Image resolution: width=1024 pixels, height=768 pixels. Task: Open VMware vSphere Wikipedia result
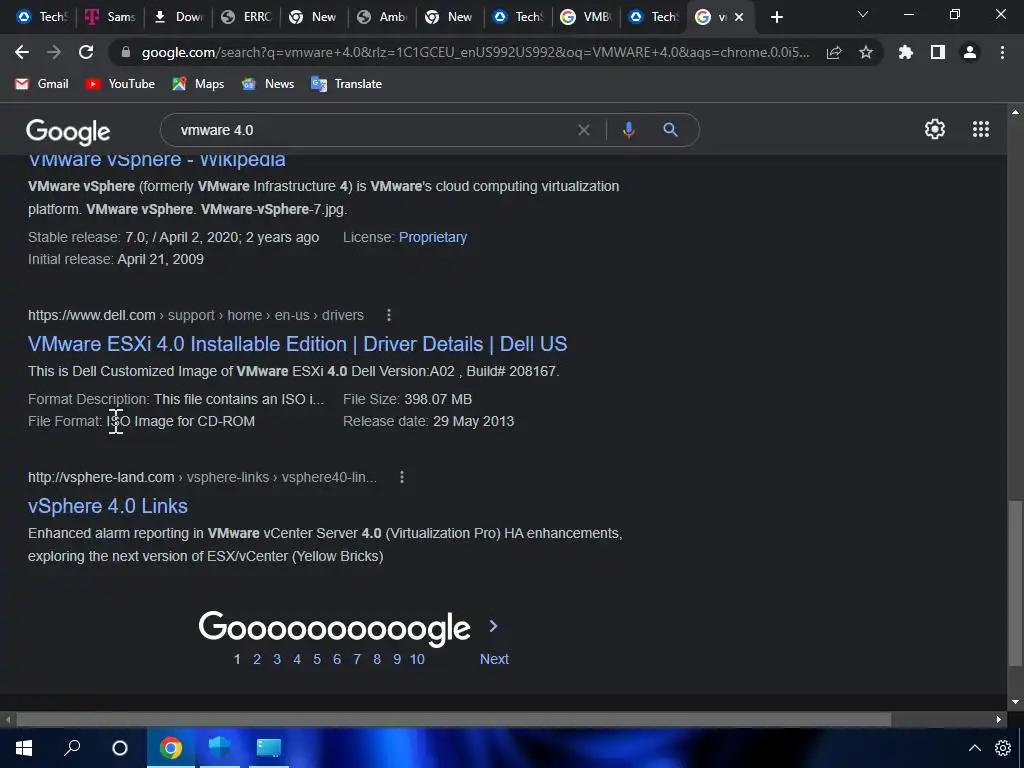[157, 159]
